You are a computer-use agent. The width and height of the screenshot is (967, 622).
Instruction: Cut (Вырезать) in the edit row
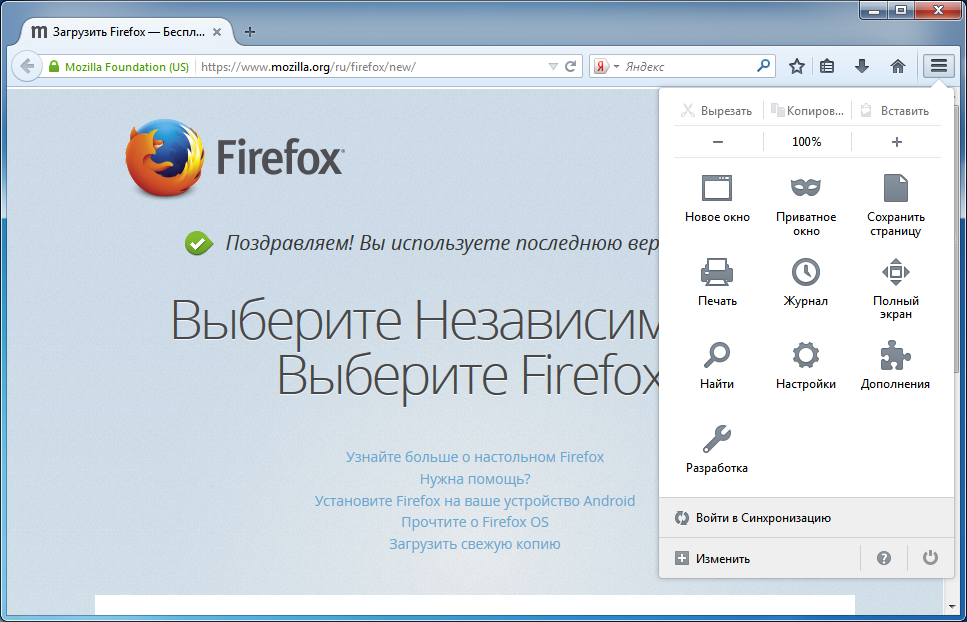tap(717, 111)
